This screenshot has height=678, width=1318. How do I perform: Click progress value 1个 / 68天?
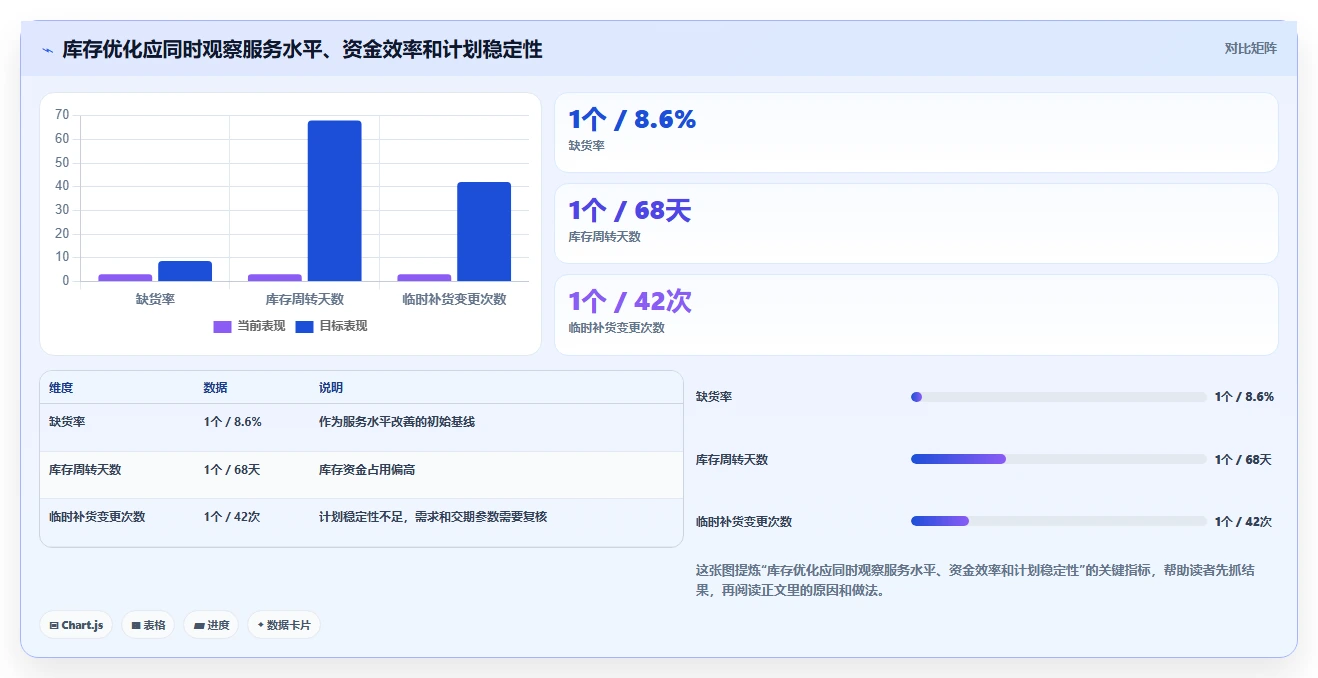pos(1243,460)
